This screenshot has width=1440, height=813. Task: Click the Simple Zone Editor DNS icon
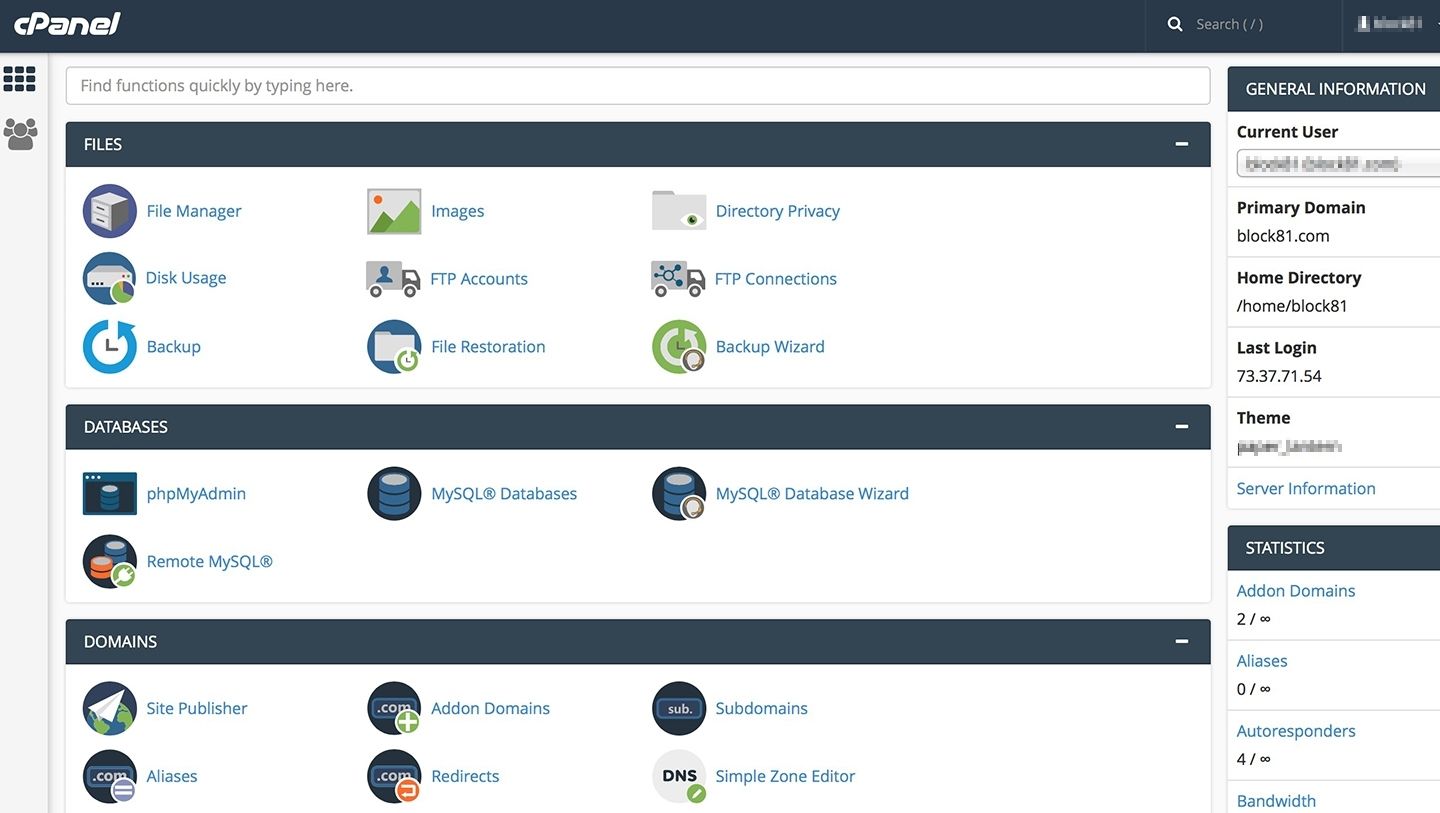679,776
